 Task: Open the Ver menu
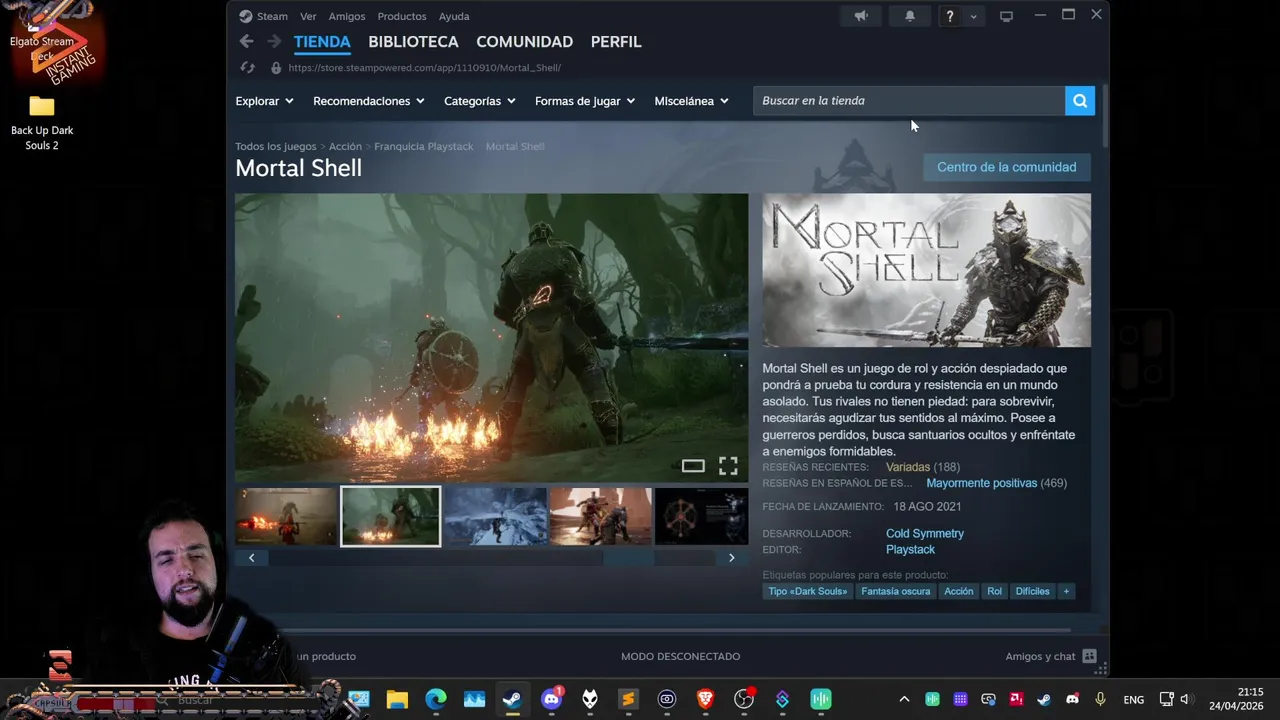coord(308,16)
